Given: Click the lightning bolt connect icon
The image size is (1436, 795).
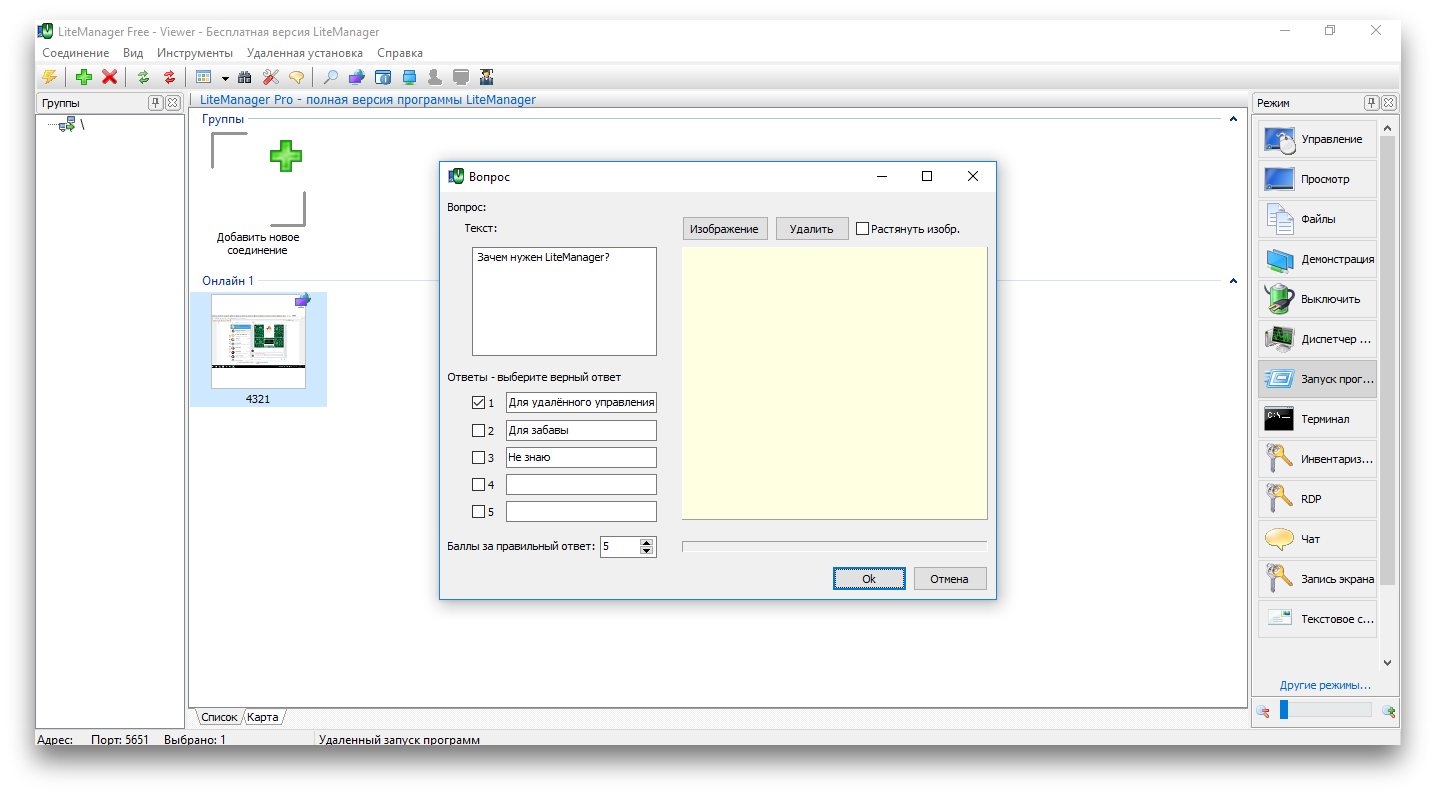Looking at the screenshot, I should coord(49,77).
